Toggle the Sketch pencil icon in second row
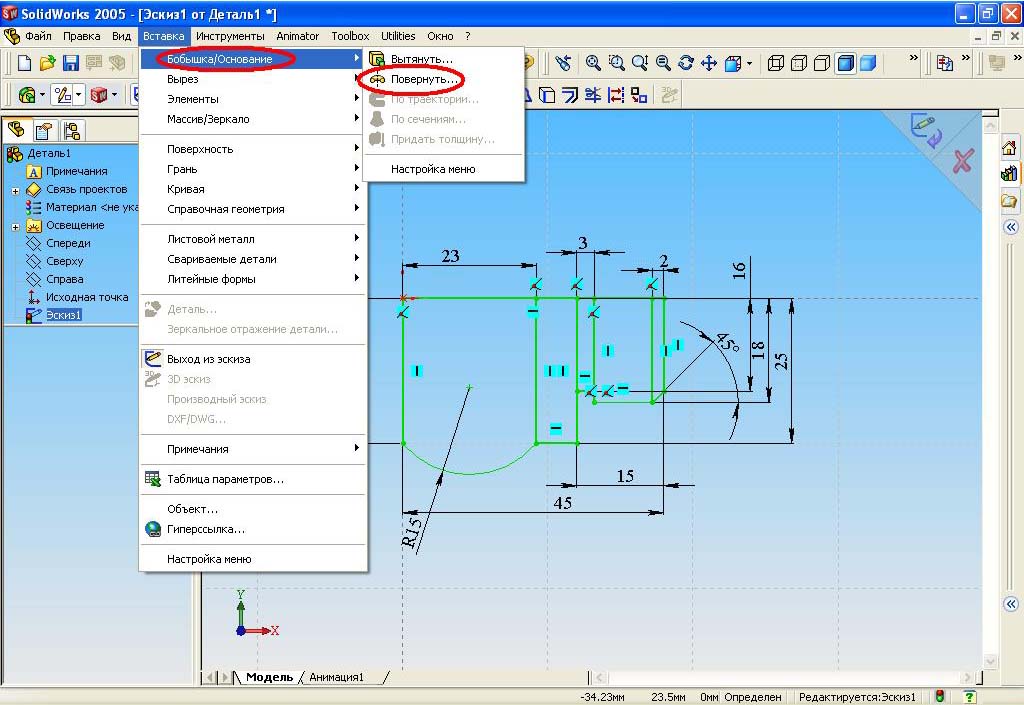The height and width of the screenshot is (705, 1024). click(63, 95)
